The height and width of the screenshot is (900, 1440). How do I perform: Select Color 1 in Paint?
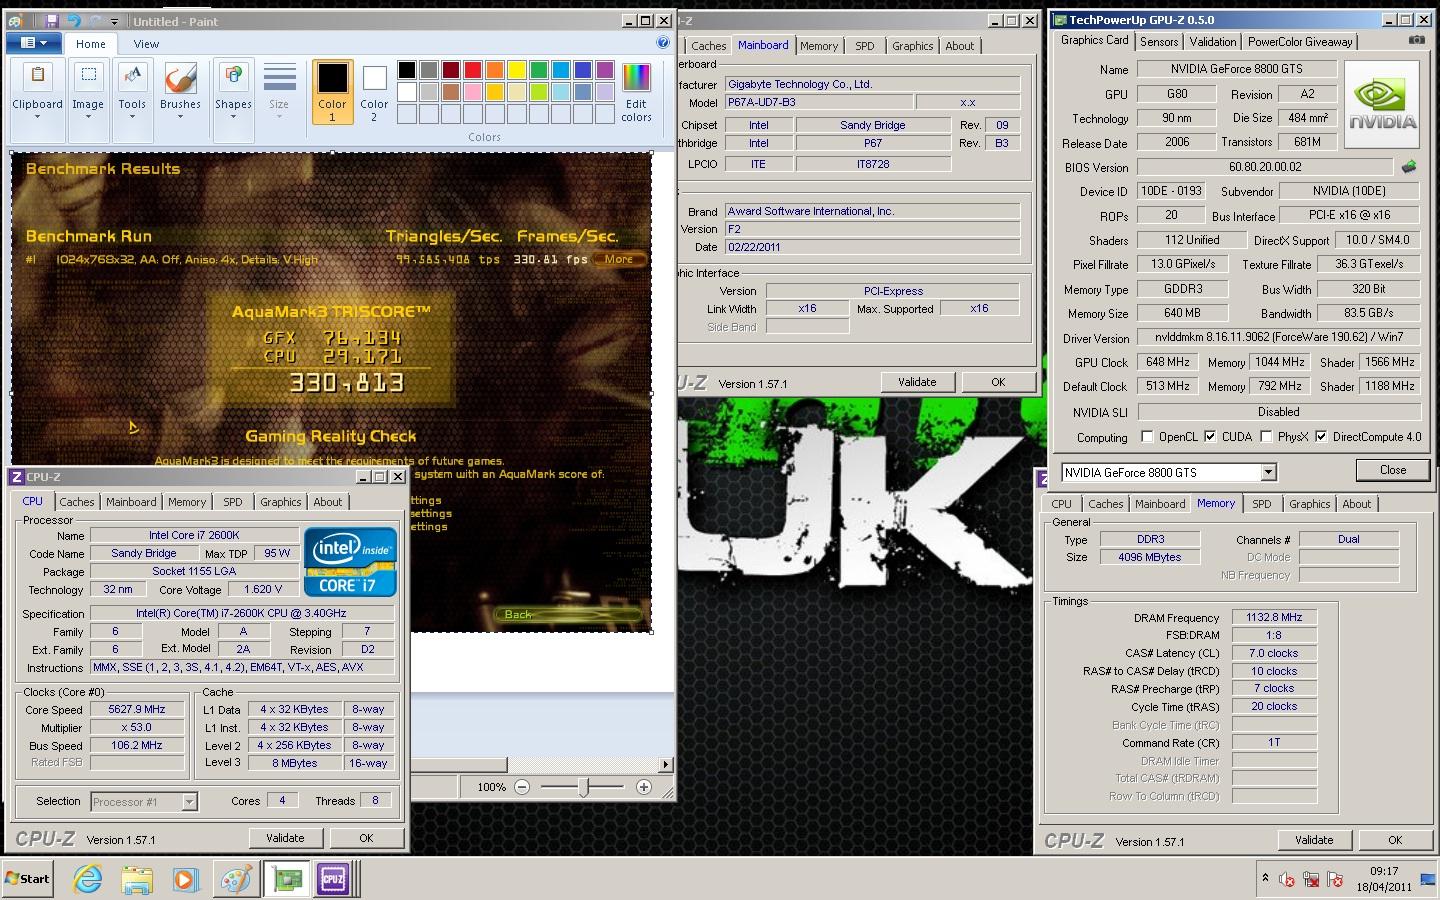coord(332,93)
